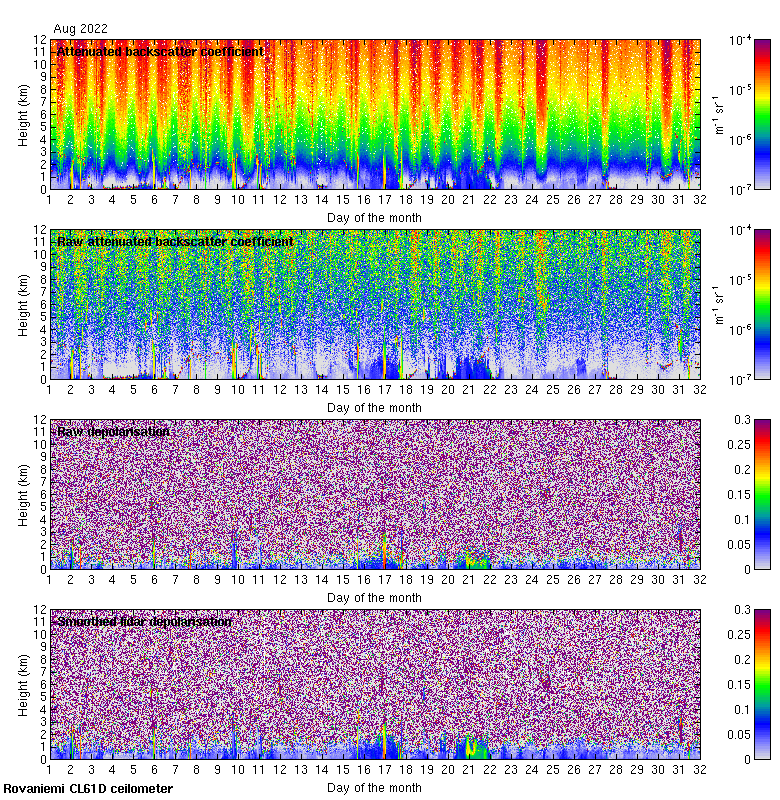Click the "Attenuated backscatter coefficient" plot title
Screen dimensions: 780x800
[x=160, y=51]
